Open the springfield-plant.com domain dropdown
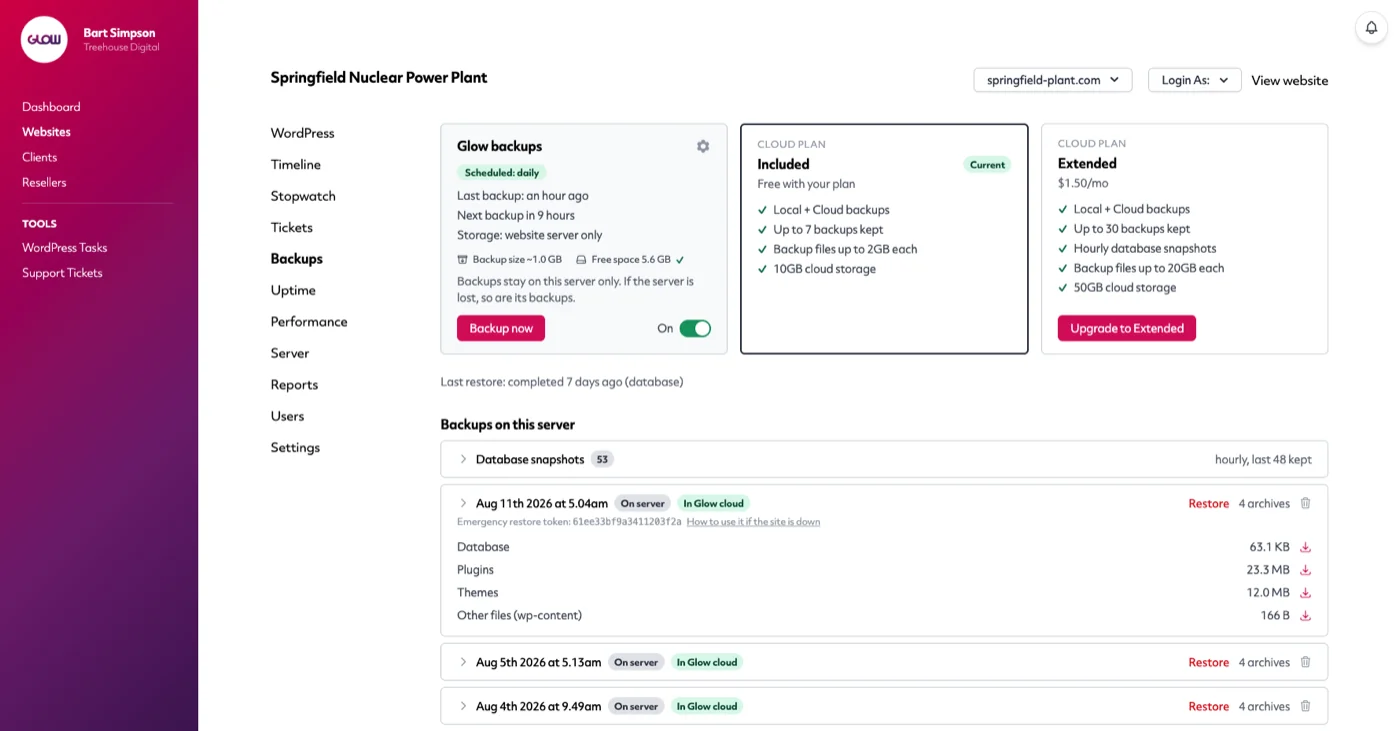This screenshot has width=1400, height=731. pos(1053,80)
